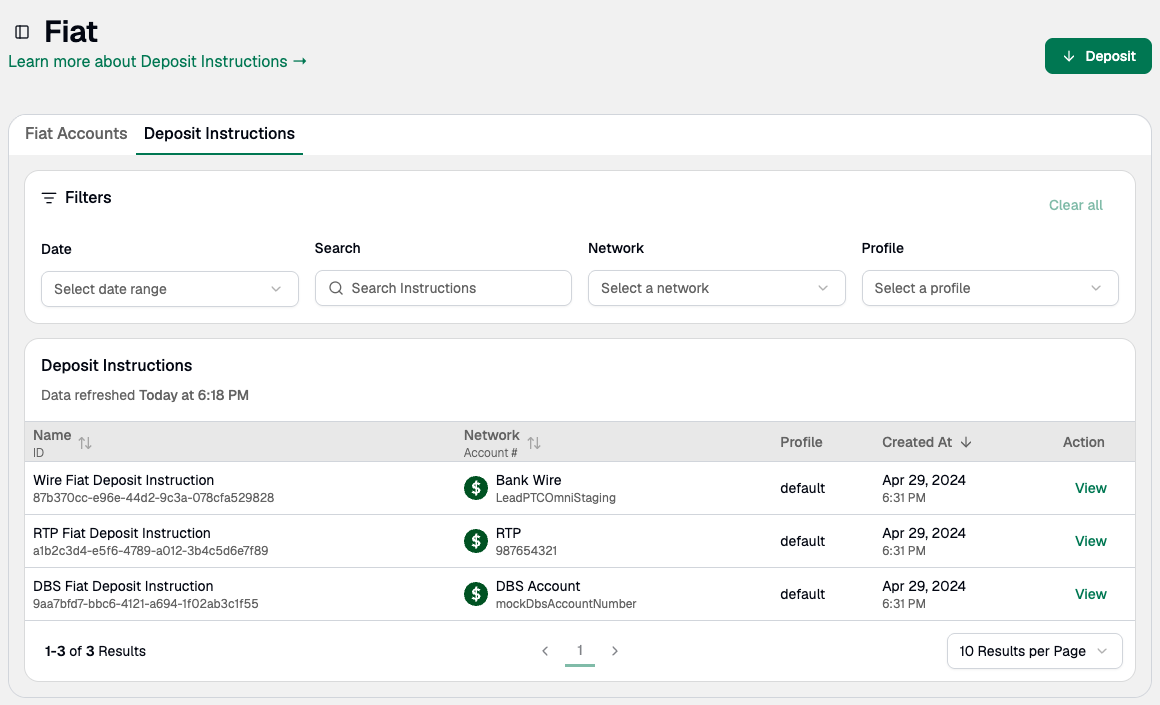The image size is (1160, 705).
Task: Open Learn more about Deposit Instructions link
Action: coord(158,61)
